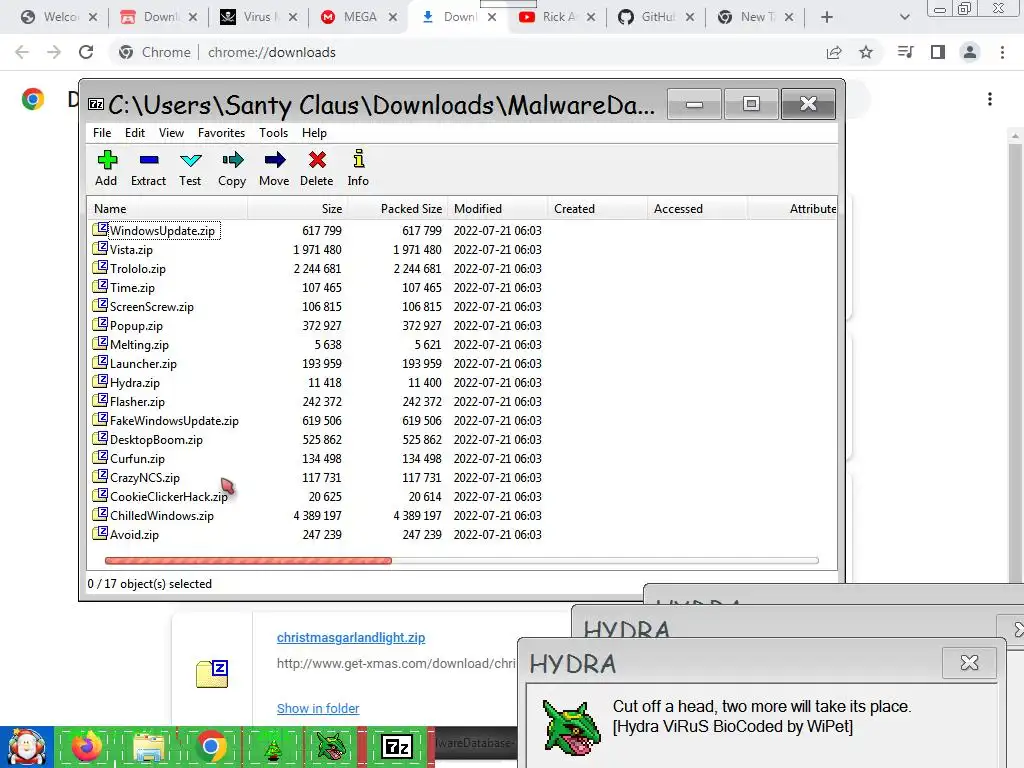The width and height of the screenshot is (1024, 768).
Task: Select FakeWindowsUpdate.zip entry
Action: 174,421
